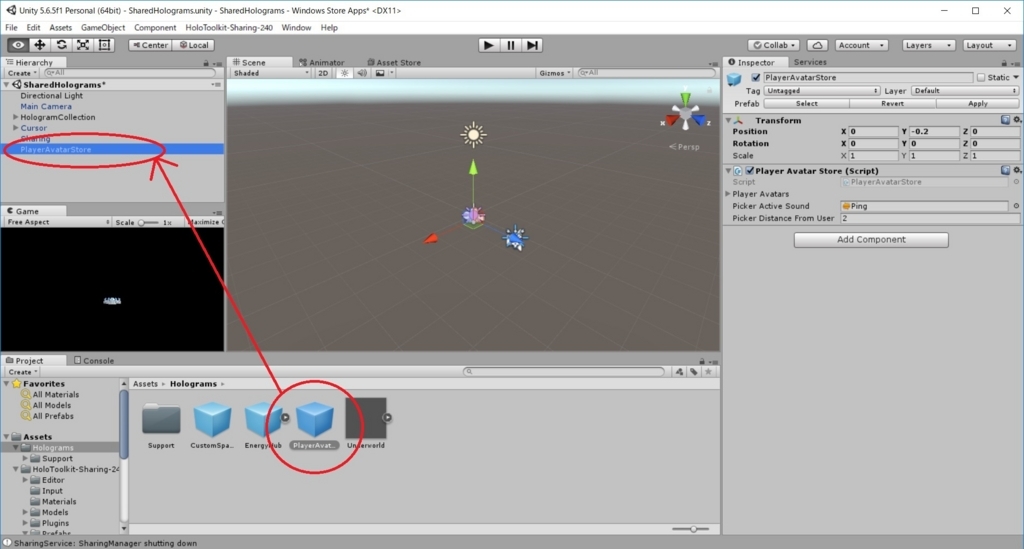Open the Component menu

[155, 27]
